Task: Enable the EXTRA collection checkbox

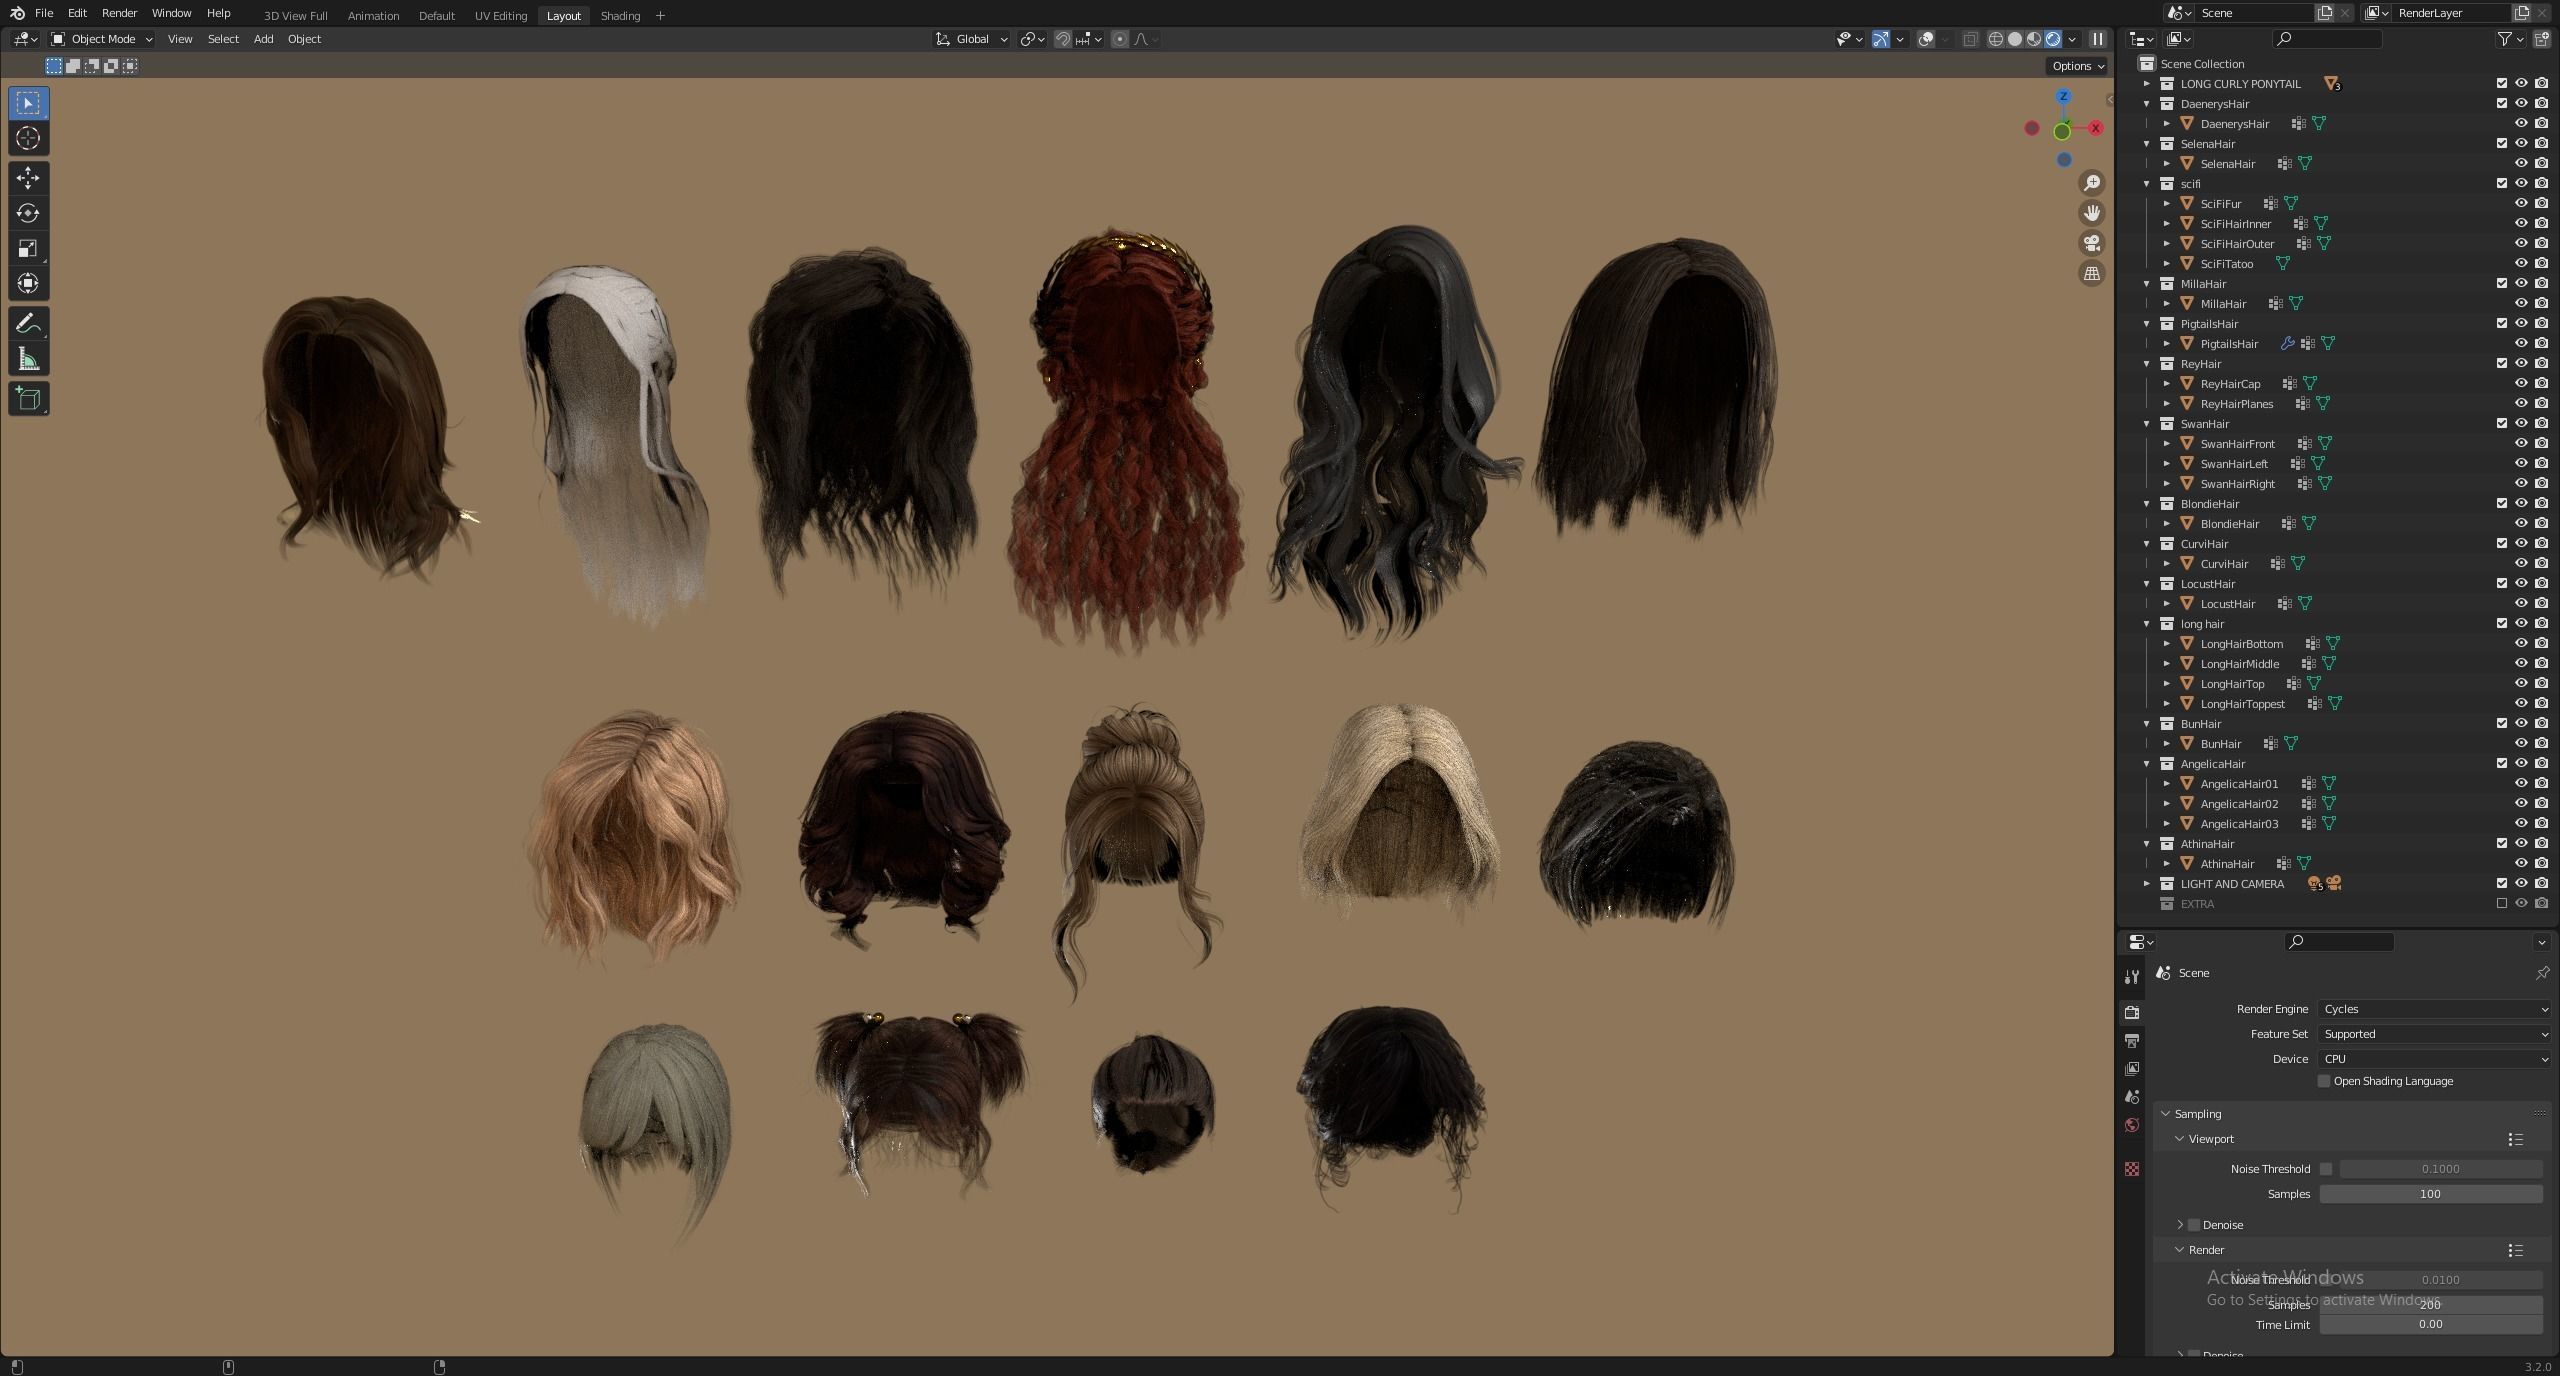Action: pyautogui.click(x=2502, y=904)
